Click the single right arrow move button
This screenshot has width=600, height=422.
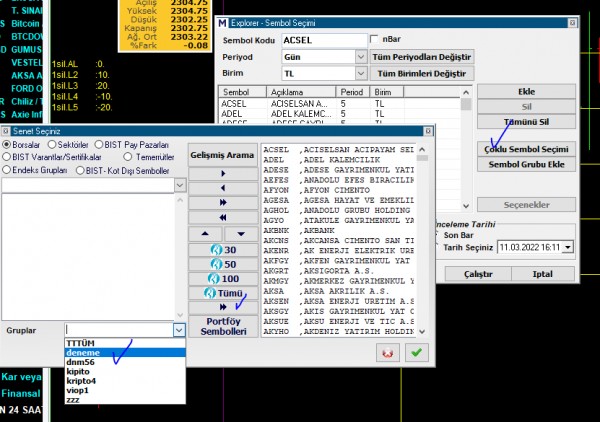point(223,174)
